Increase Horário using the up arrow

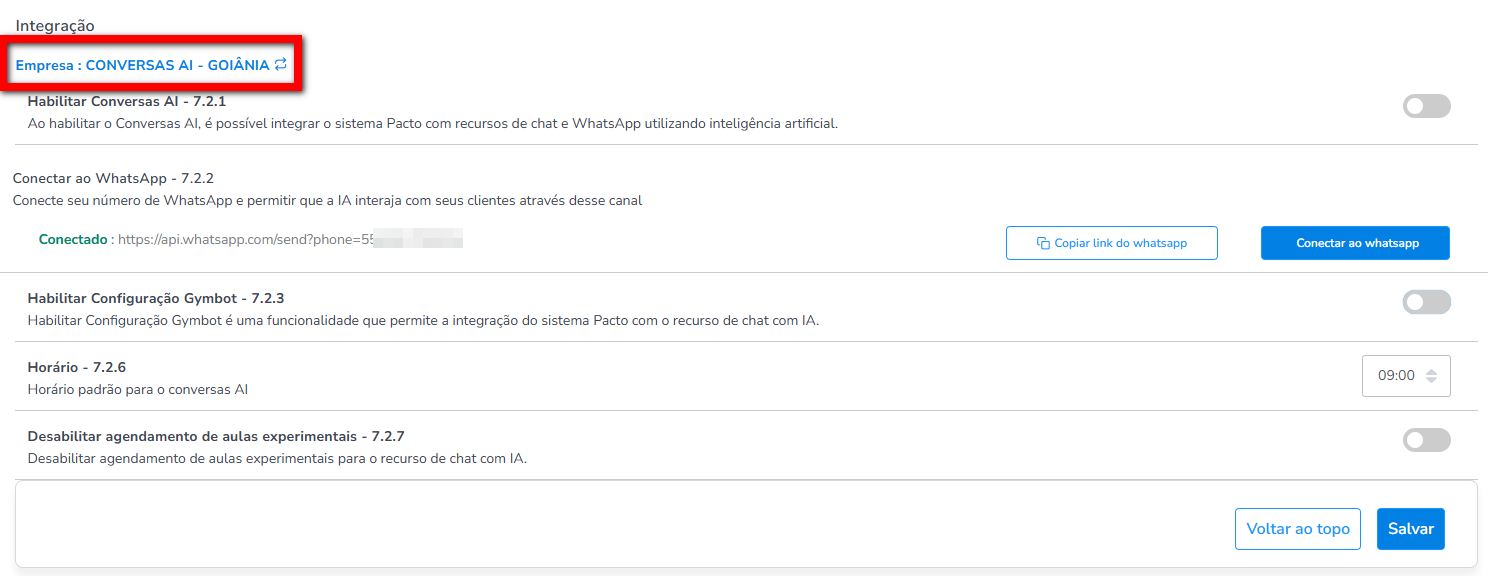coord(1431,371)
